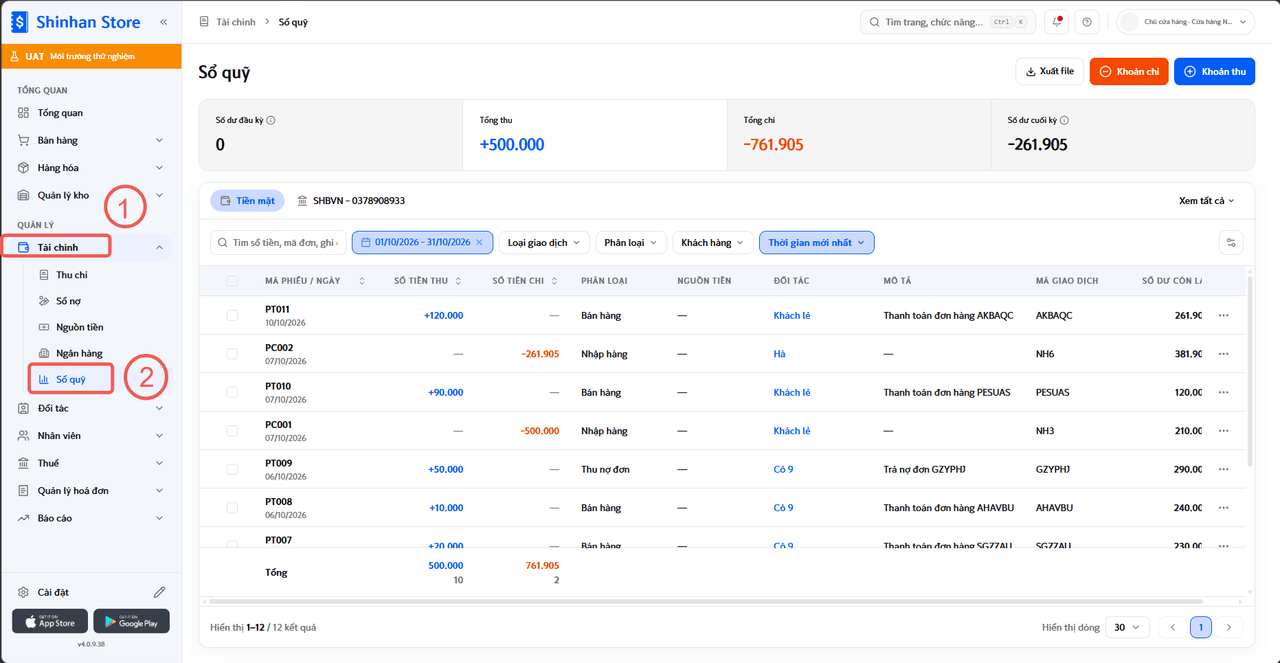Open the help question-mark icon
The image size is (1280, 663).
(x=1087, y=22)
